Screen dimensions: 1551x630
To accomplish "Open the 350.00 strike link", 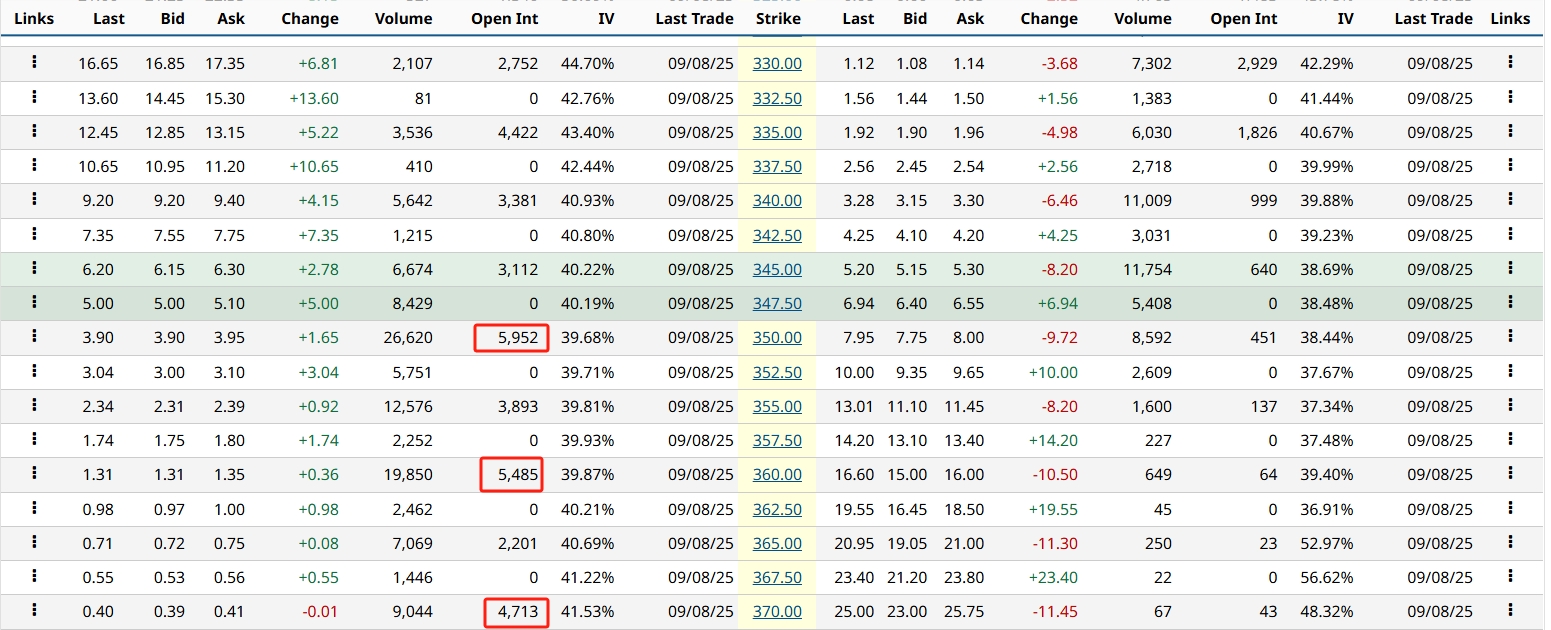I will 777,338.
